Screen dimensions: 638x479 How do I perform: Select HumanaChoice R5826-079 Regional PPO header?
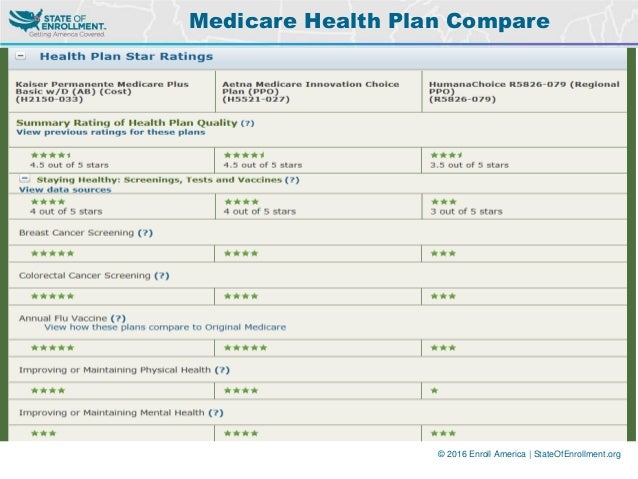524,92
